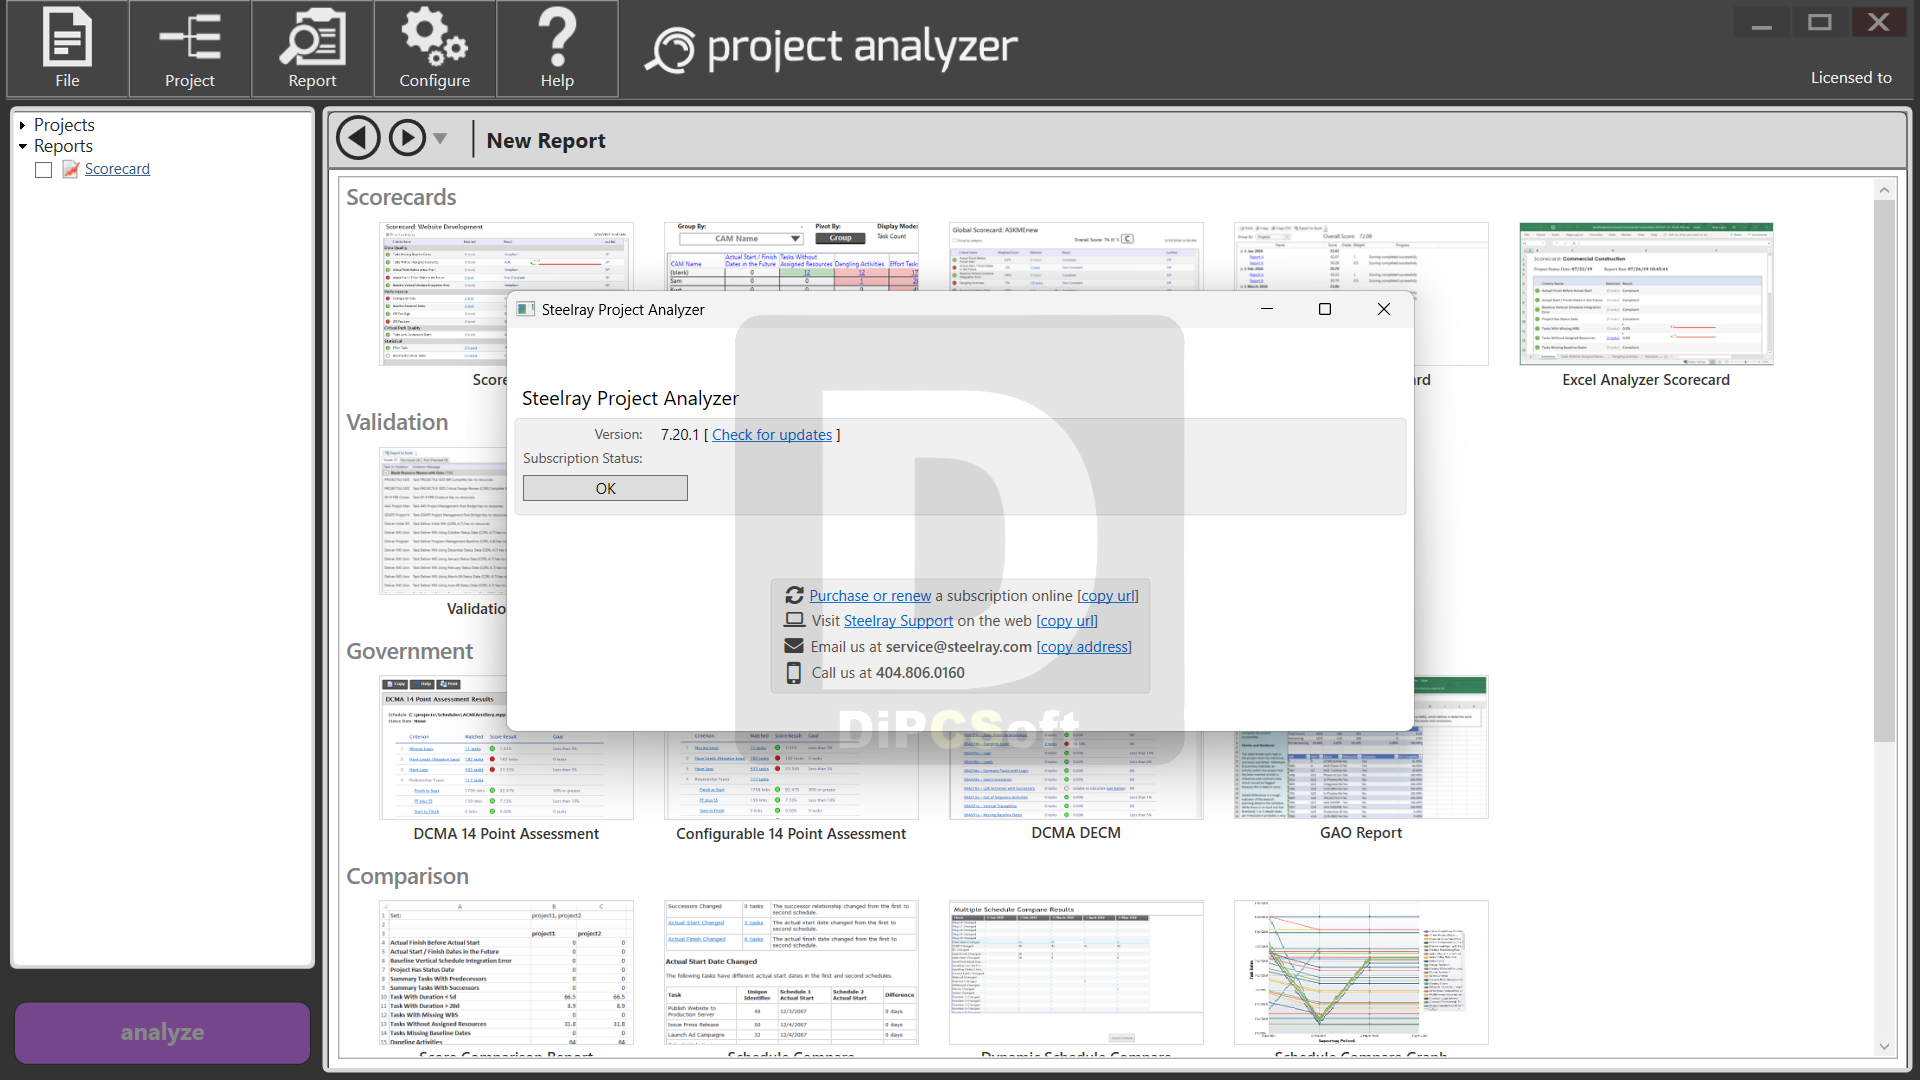
Task: Click the purple analyze button
Action: point(162,1032)
